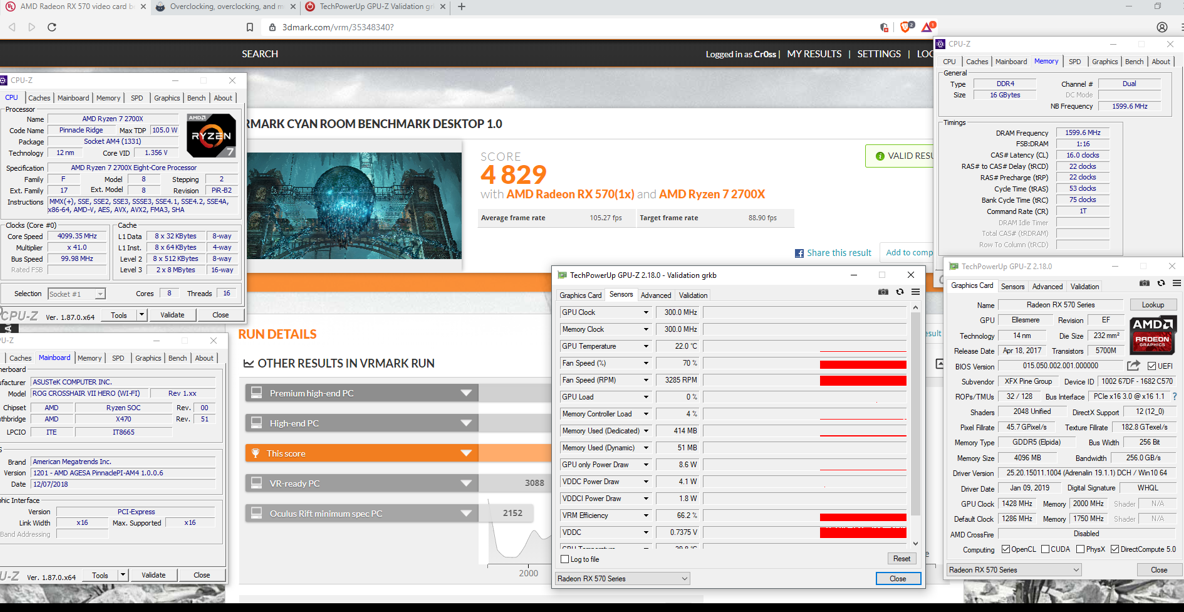Switch to Caches tab in top CPU-Z window
Image resolution: width=1184 pixels, height=612 pixels.
tap(39, 97)
